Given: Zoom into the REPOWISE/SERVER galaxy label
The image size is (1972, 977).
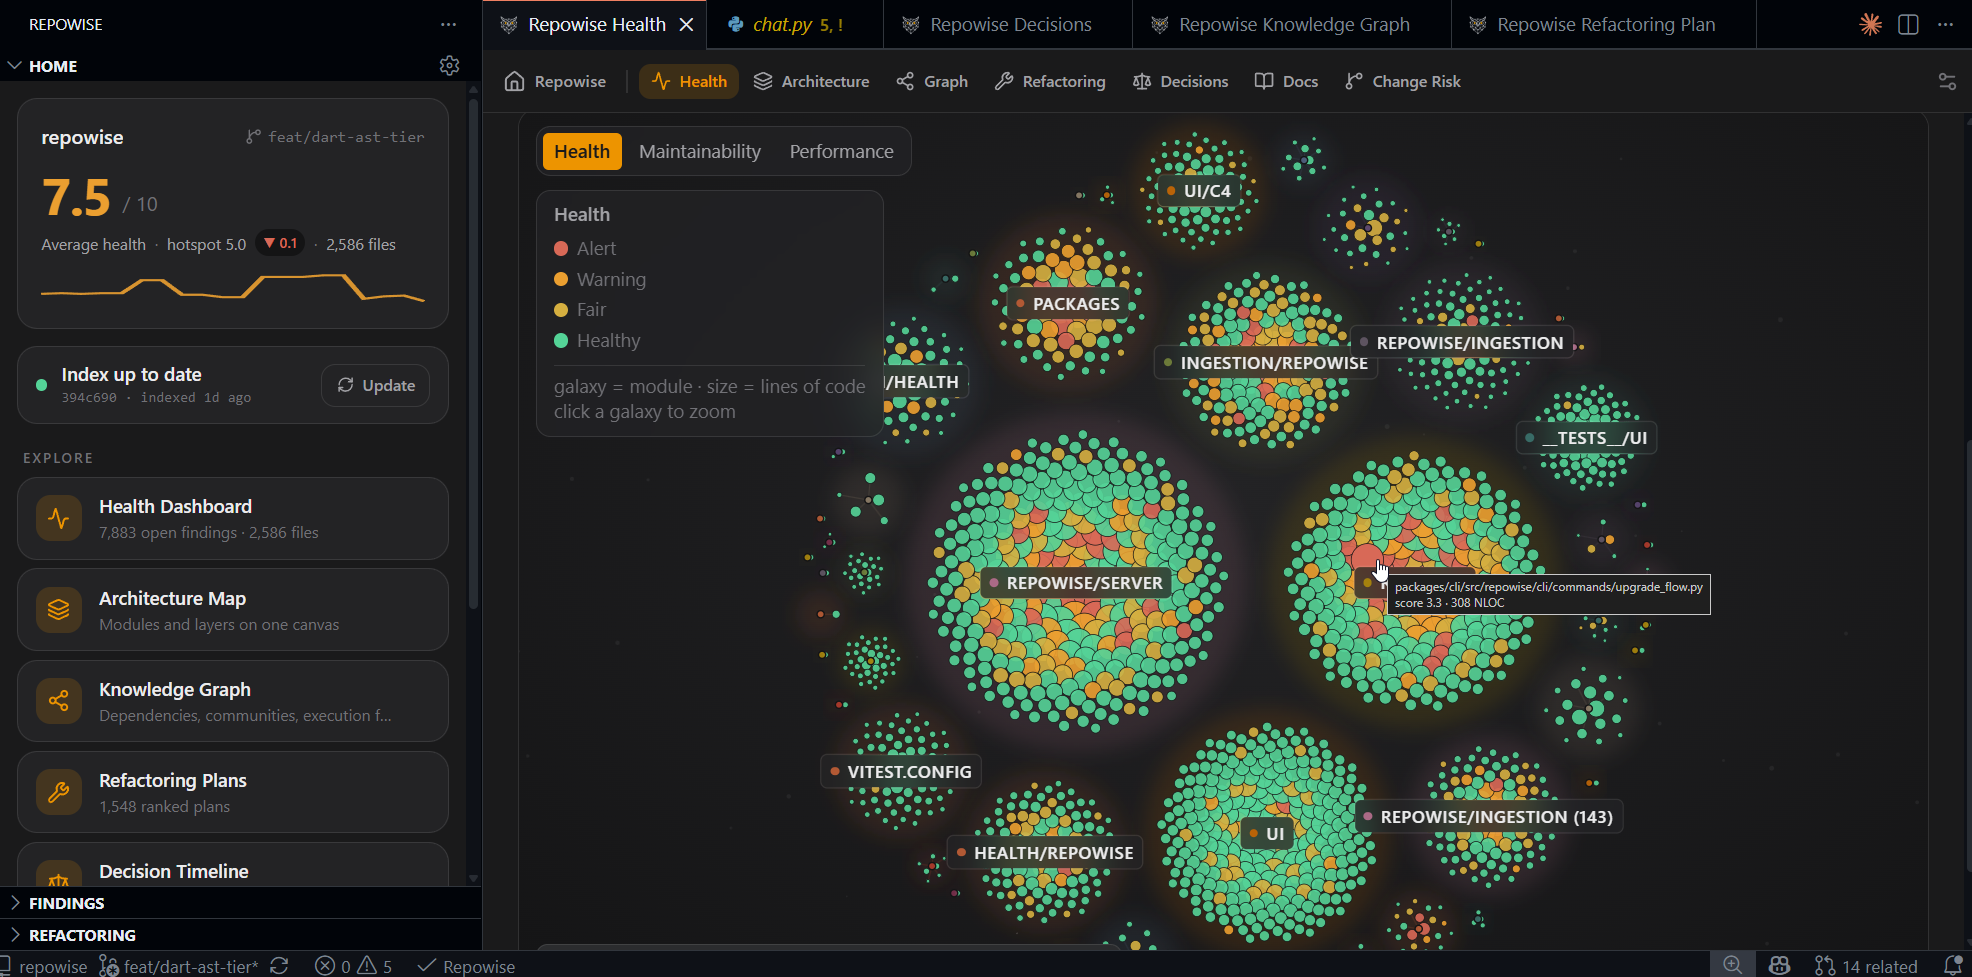Looking at the screenshot, I should 1075,583.
